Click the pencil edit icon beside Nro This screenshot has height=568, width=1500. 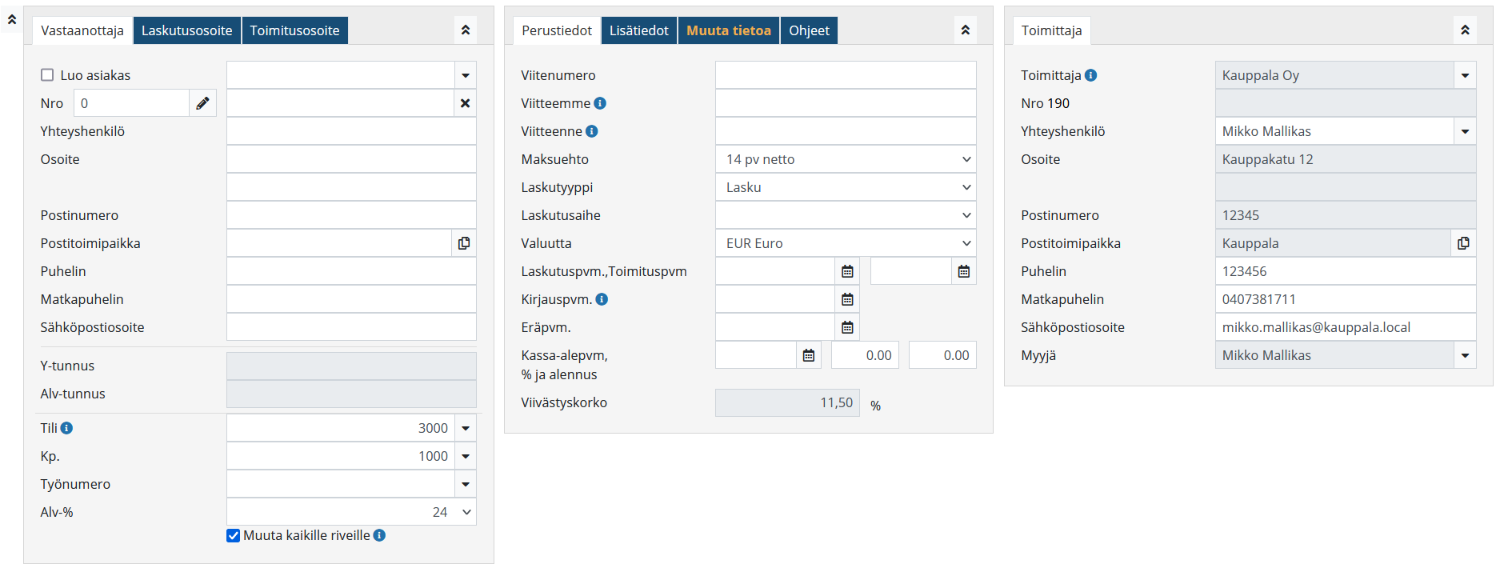click(x=203, y=103)
